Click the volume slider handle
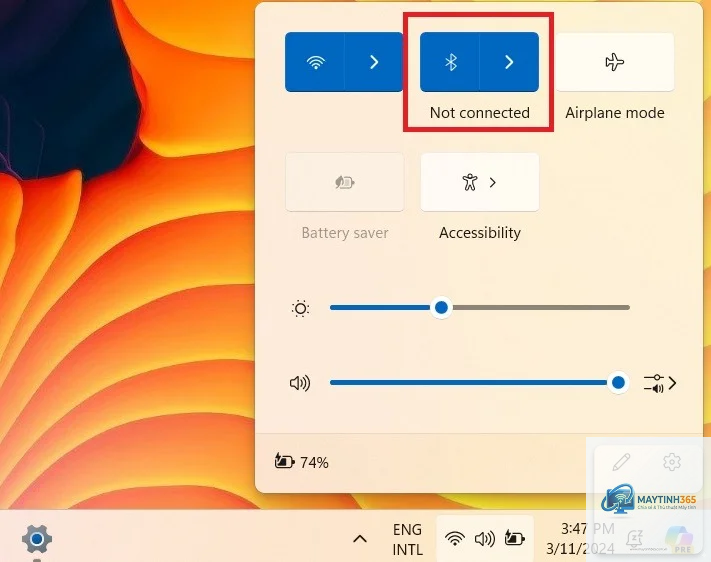 click(618, 383)
